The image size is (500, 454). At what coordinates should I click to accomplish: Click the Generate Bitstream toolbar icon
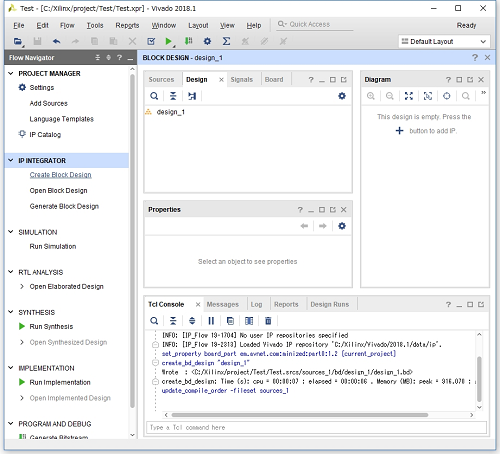point(188,41)
